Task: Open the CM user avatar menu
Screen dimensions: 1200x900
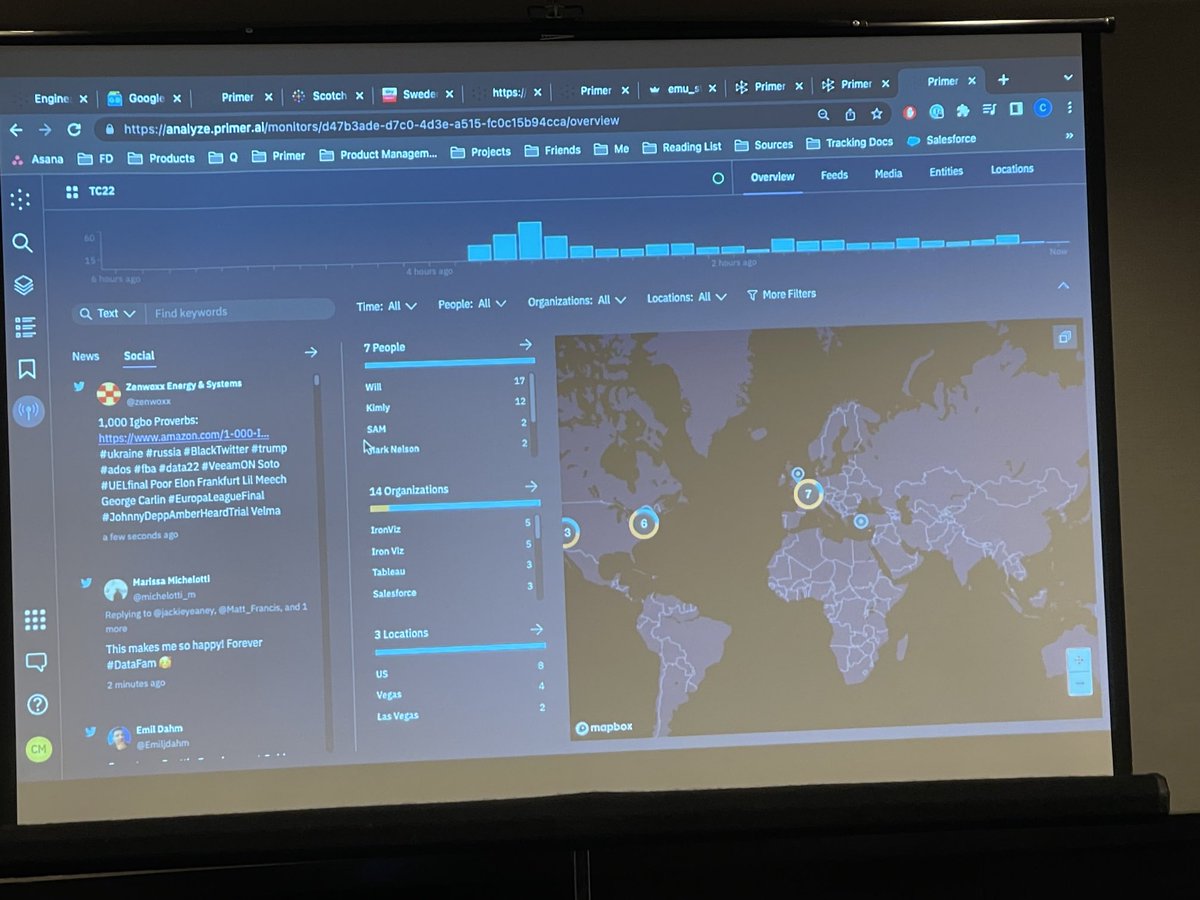Action: click(x=39, y=748)
